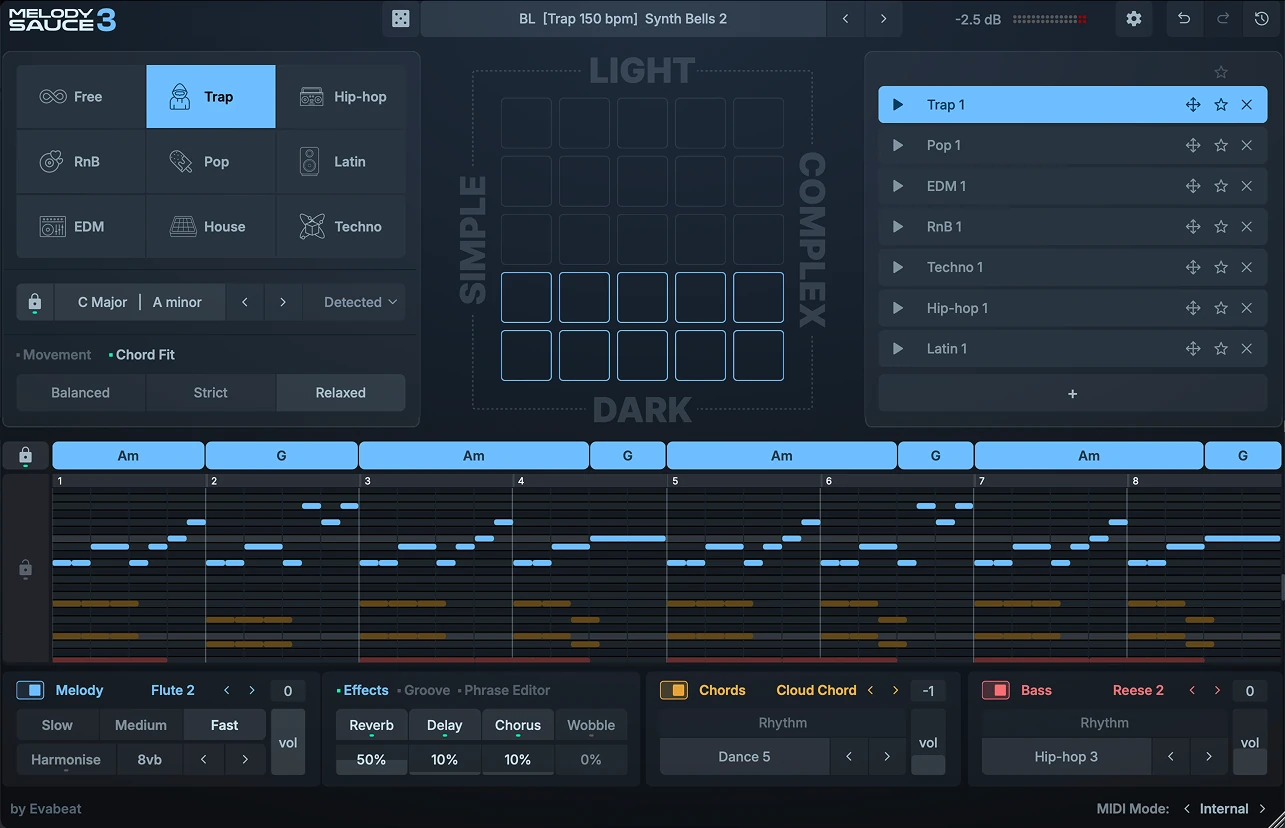Click the key lock icon near C Major
Viewport: 1285px width, 828px height.
pos(34,301)
